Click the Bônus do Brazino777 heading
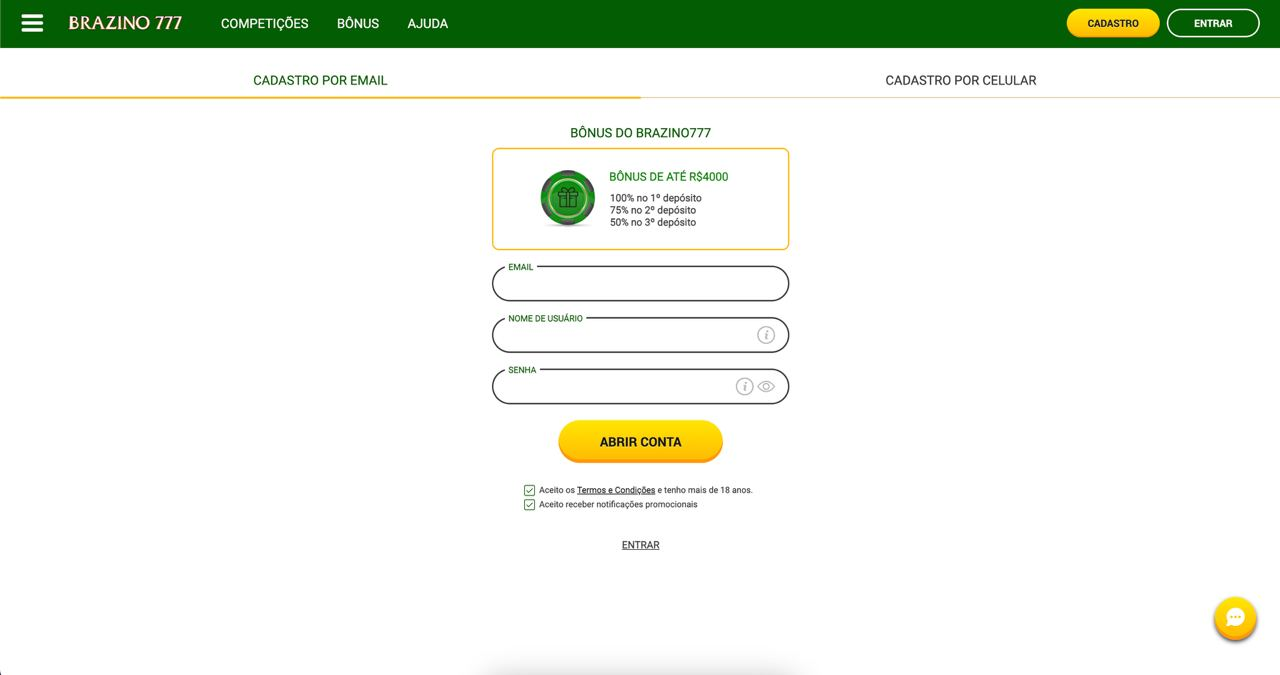1280x675 pixels. pyautogui.click(x=640, y=133)
